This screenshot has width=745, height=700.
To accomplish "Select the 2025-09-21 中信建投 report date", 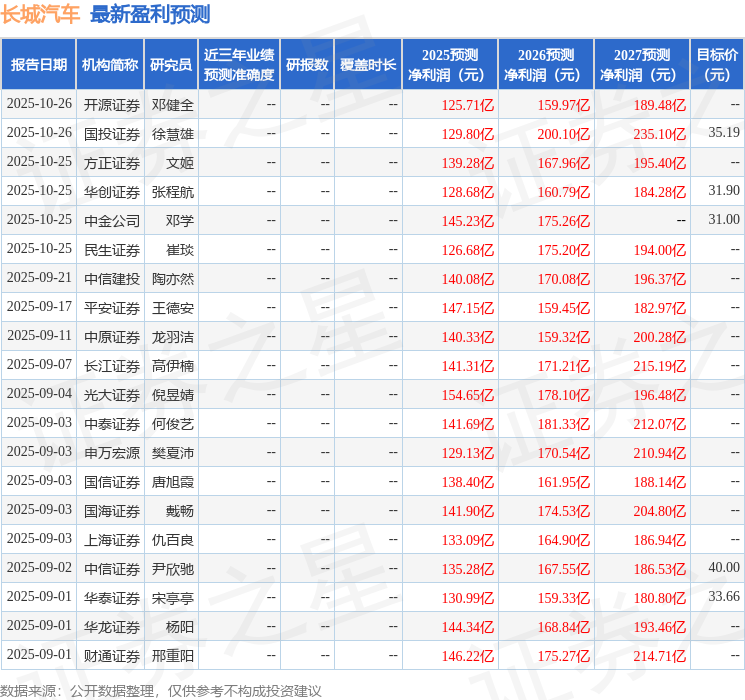I will (39, 278).
